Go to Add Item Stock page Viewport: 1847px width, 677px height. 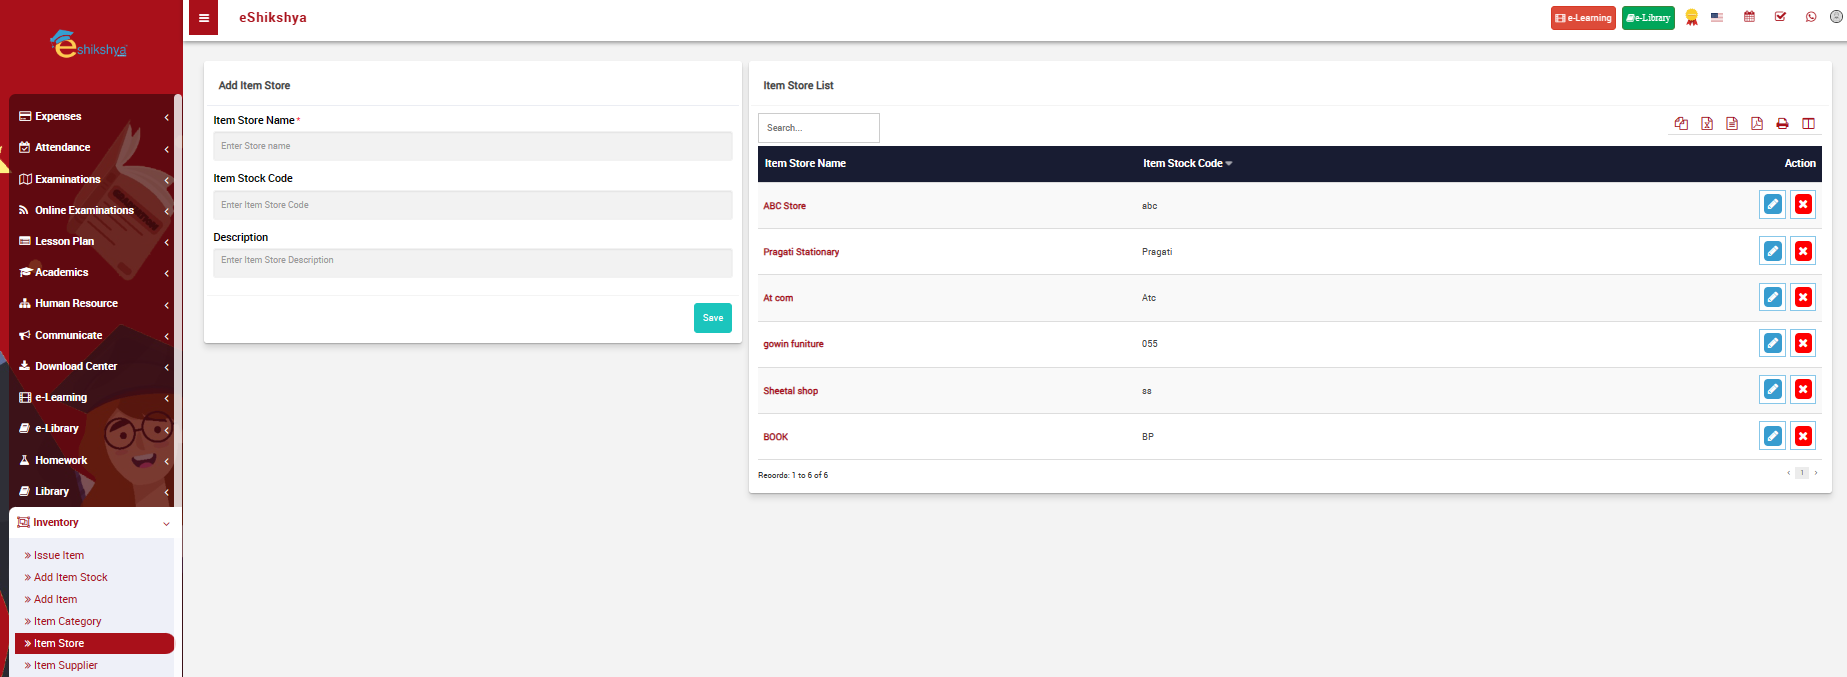70,577
